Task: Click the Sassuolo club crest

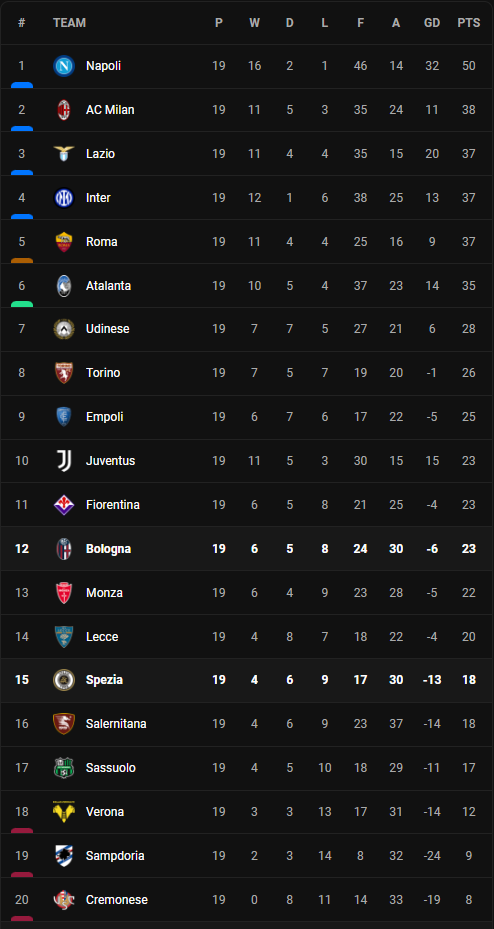Action: [x=63, y=767]
